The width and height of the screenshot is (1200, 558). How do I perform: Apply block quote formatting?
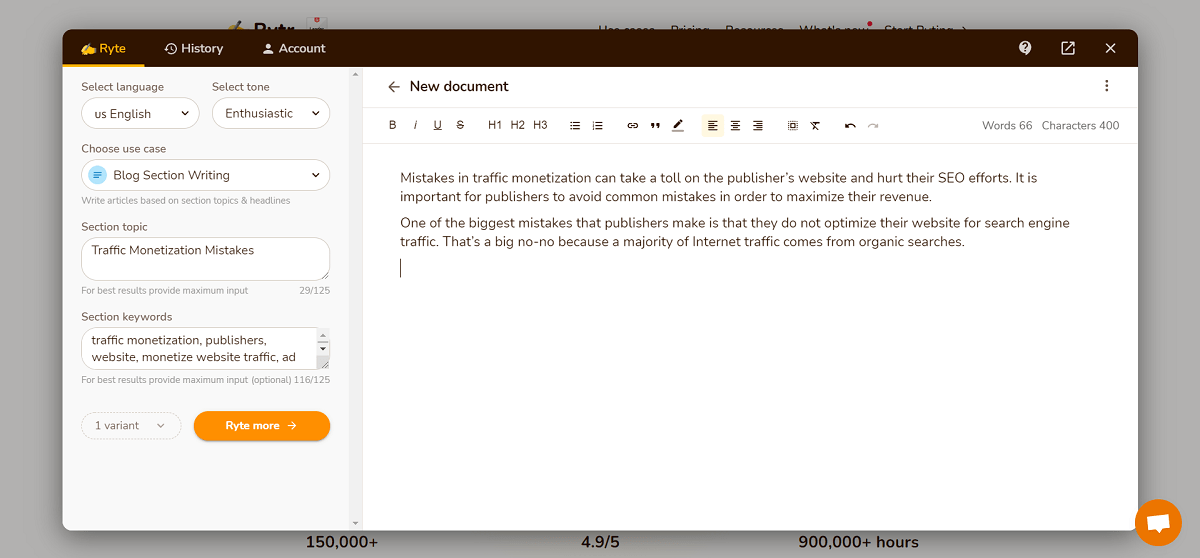click(655, 125)
